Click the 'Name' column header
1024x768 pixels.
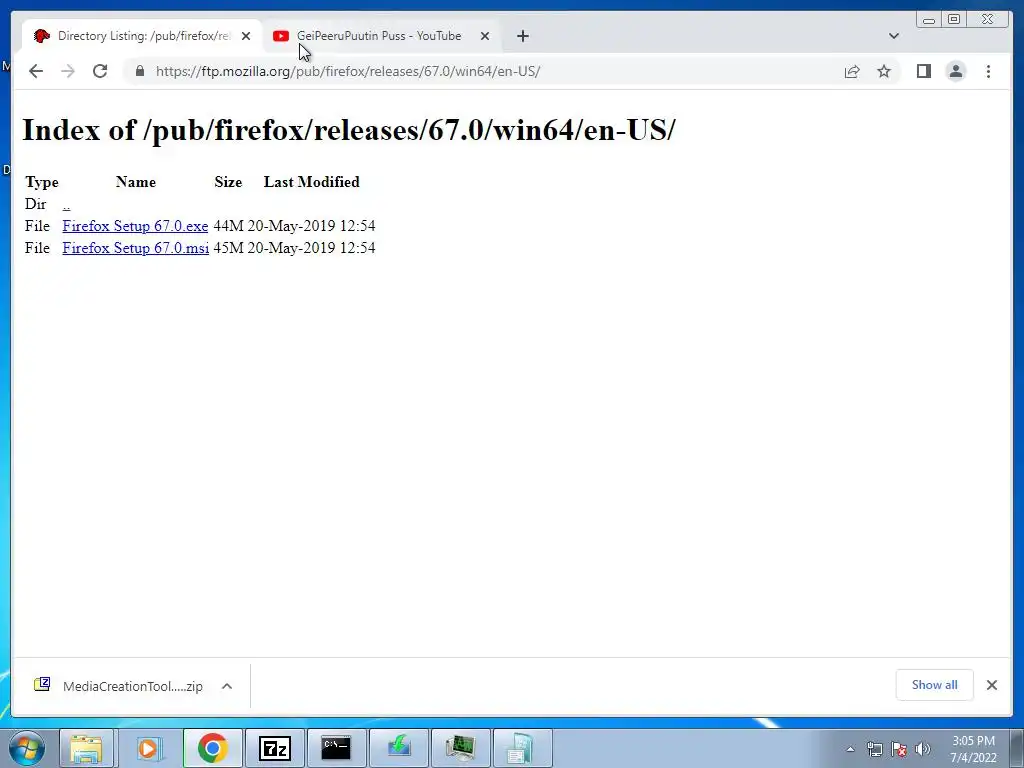[x=136, y=182]
